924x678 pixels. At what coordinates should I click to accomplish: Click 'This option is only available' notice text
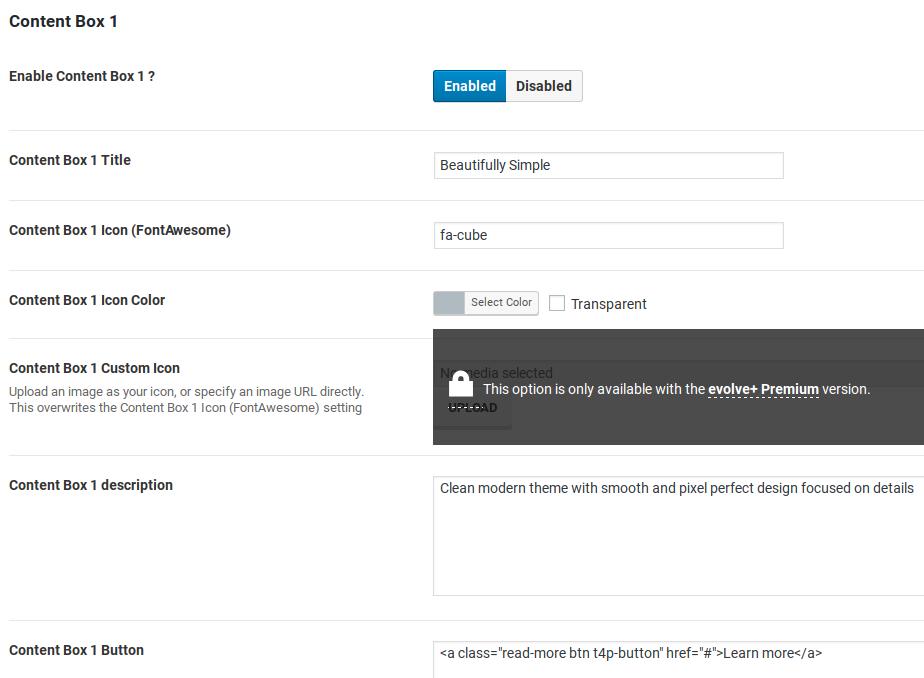[x=676, y=389]
